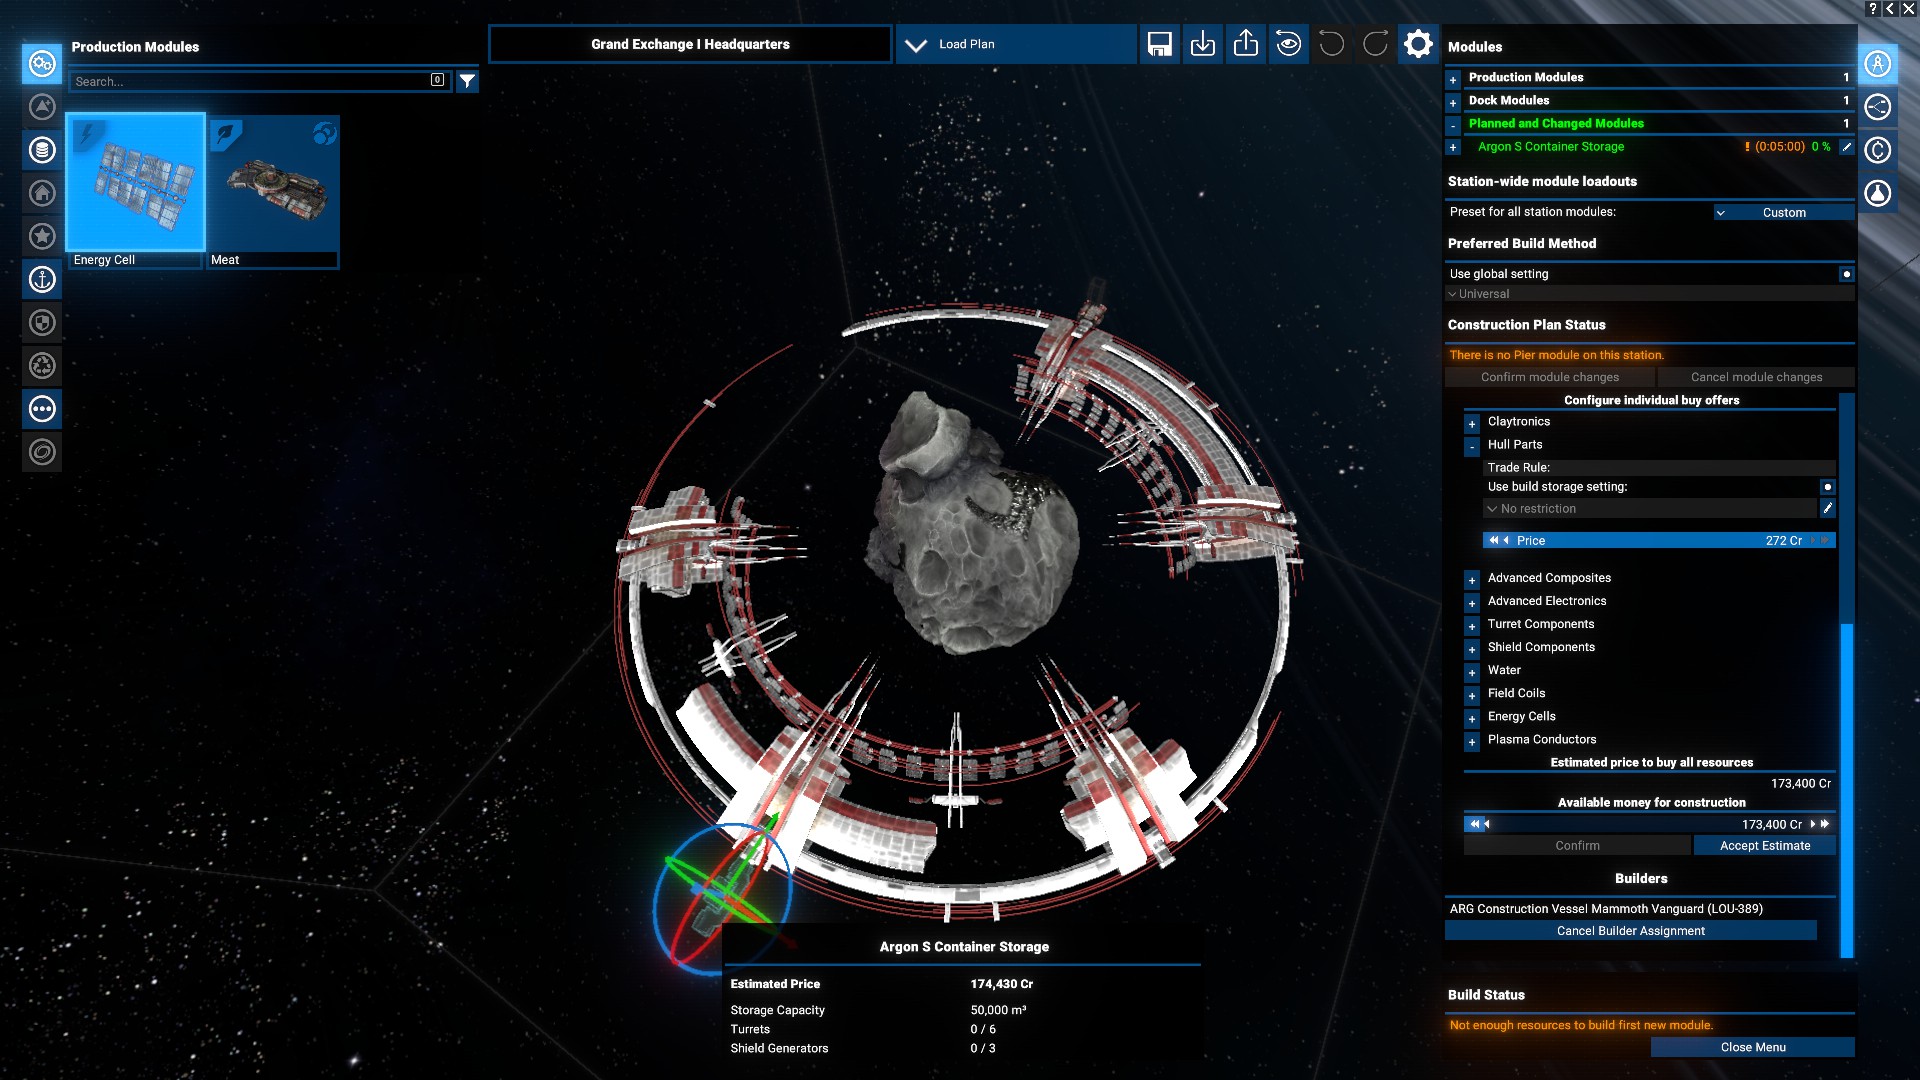This screenshot has width=1920, height=1080.
Task: Expand the Field Coils buy offer
Action: click(x=1472, y=695)
